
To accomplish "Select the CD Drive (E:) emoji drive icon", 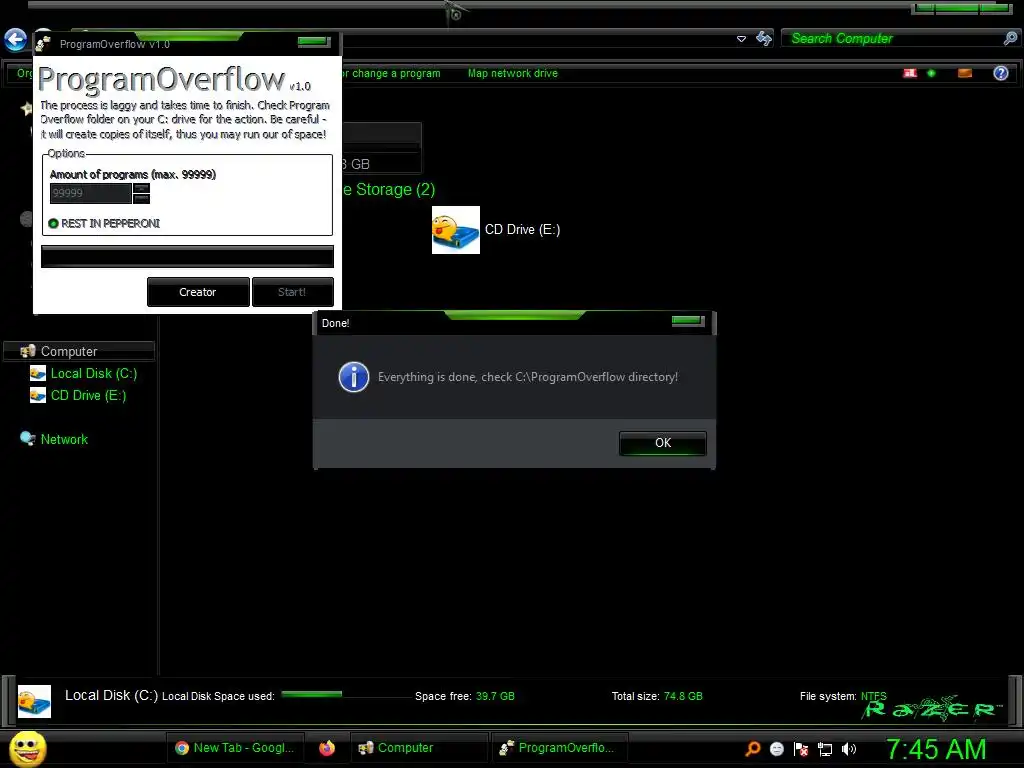I will [456, 230].
